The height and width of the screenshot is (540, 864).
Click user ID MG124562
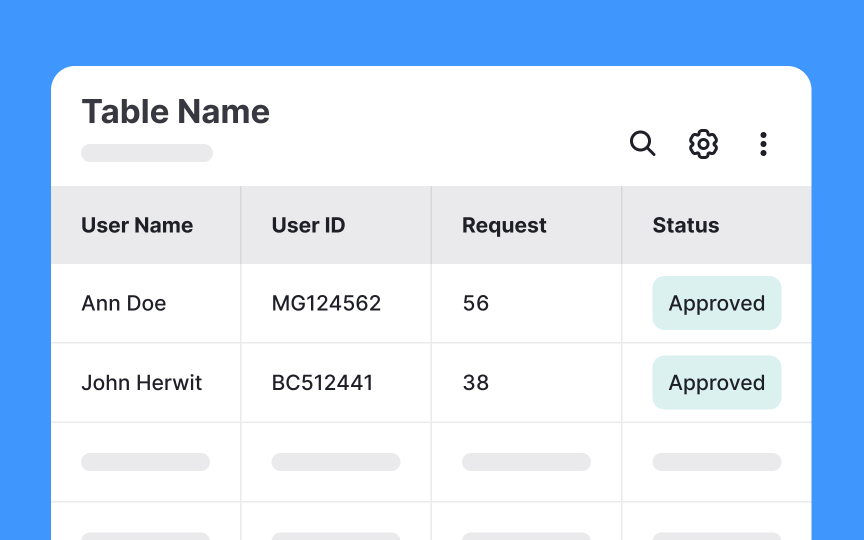point(326,303)
